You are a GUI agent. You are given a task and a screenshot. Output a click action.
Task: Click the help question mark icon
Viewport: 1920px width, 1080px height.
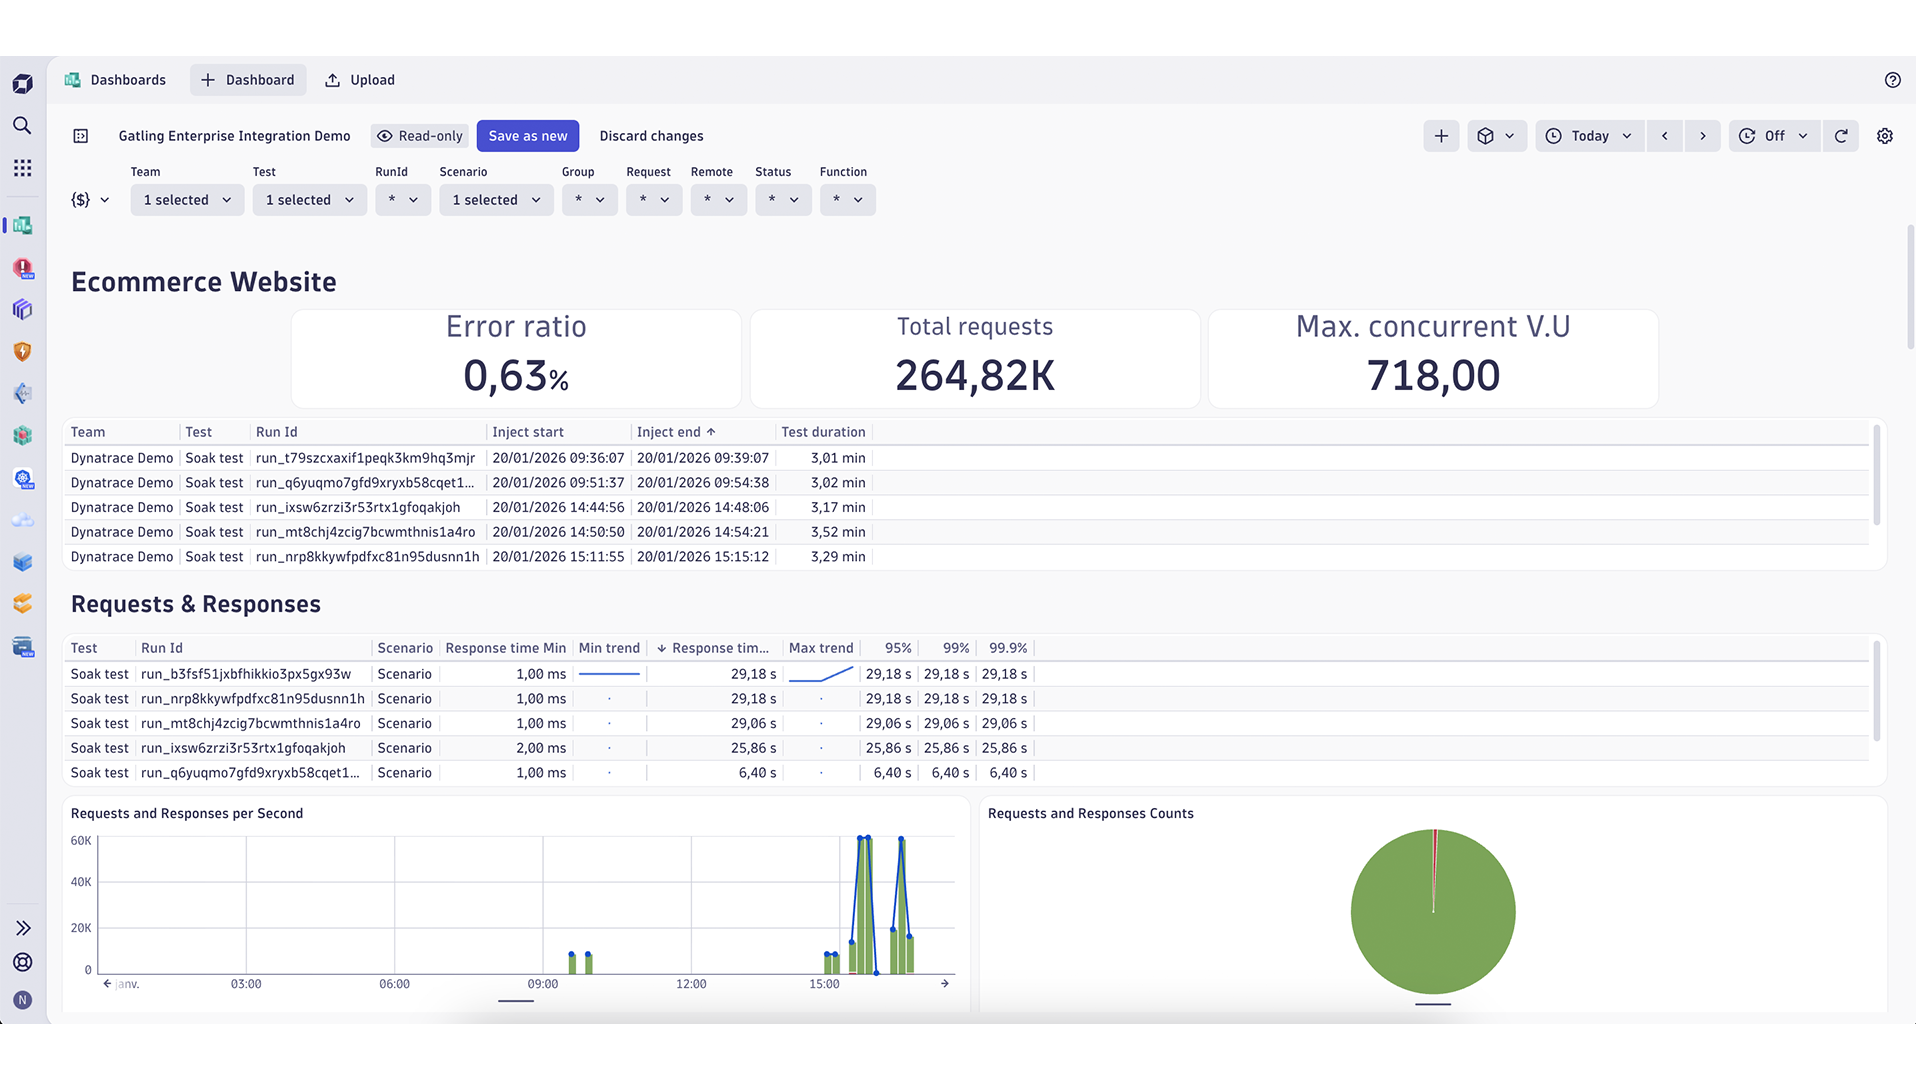point(1892,80)
